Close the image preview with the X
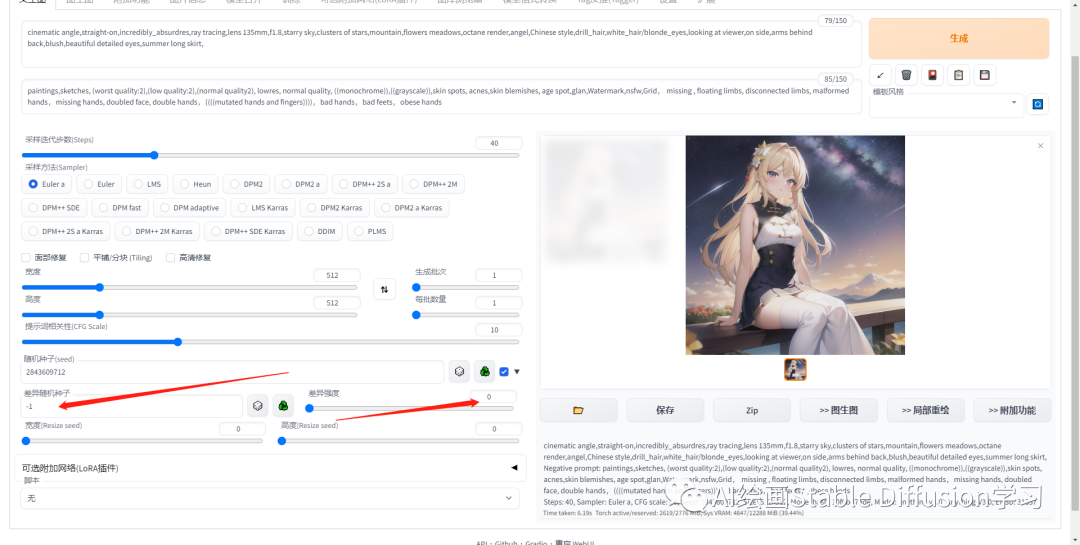Viewport: 1080px width, 545px height. (x=1040, y=145)
